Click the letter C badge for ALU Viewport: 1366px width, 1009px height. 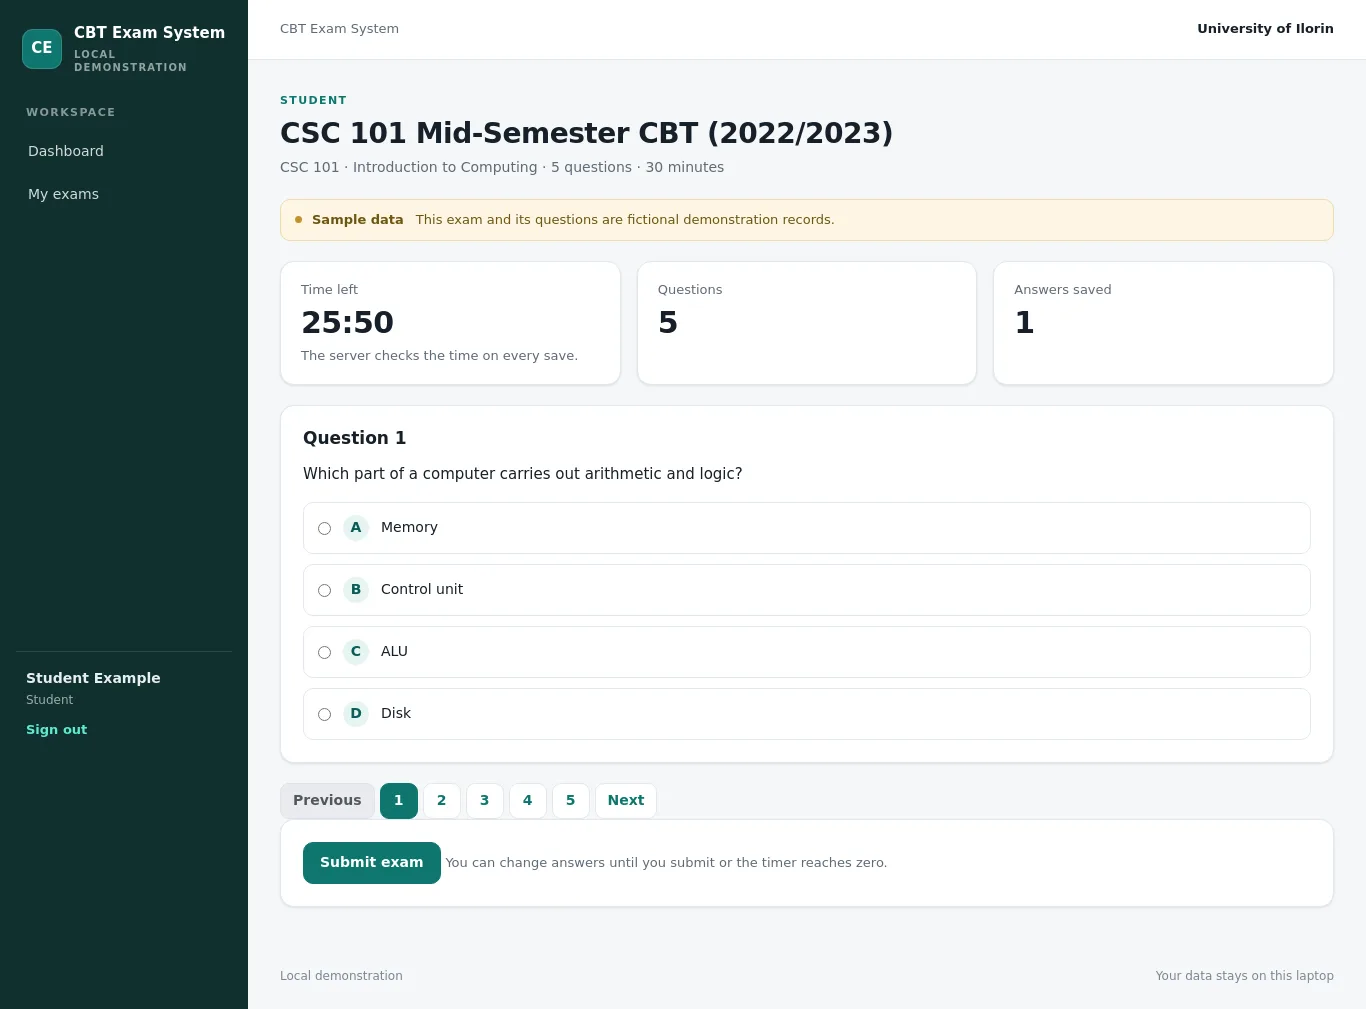point(356,652)
